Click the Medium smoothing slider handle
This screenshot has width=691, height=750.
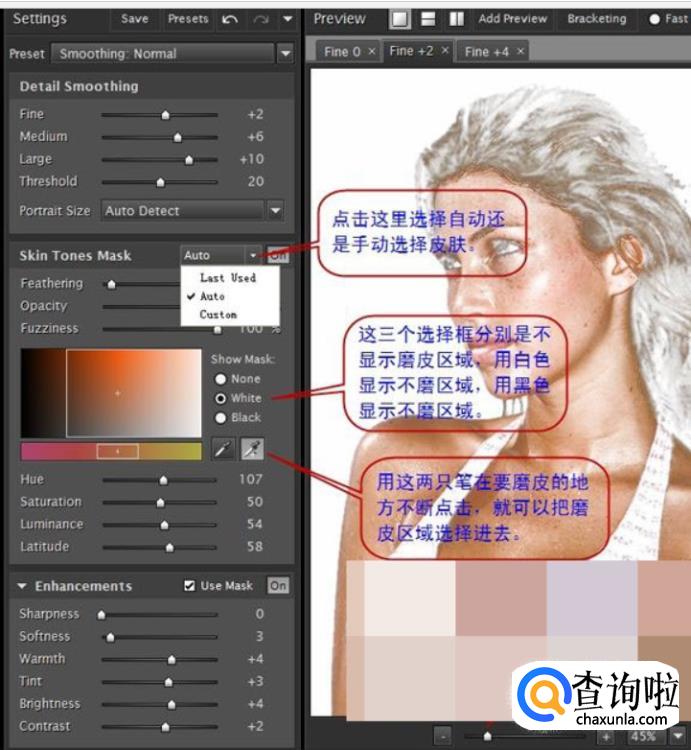pyautogui.click(x=177, y=138)
